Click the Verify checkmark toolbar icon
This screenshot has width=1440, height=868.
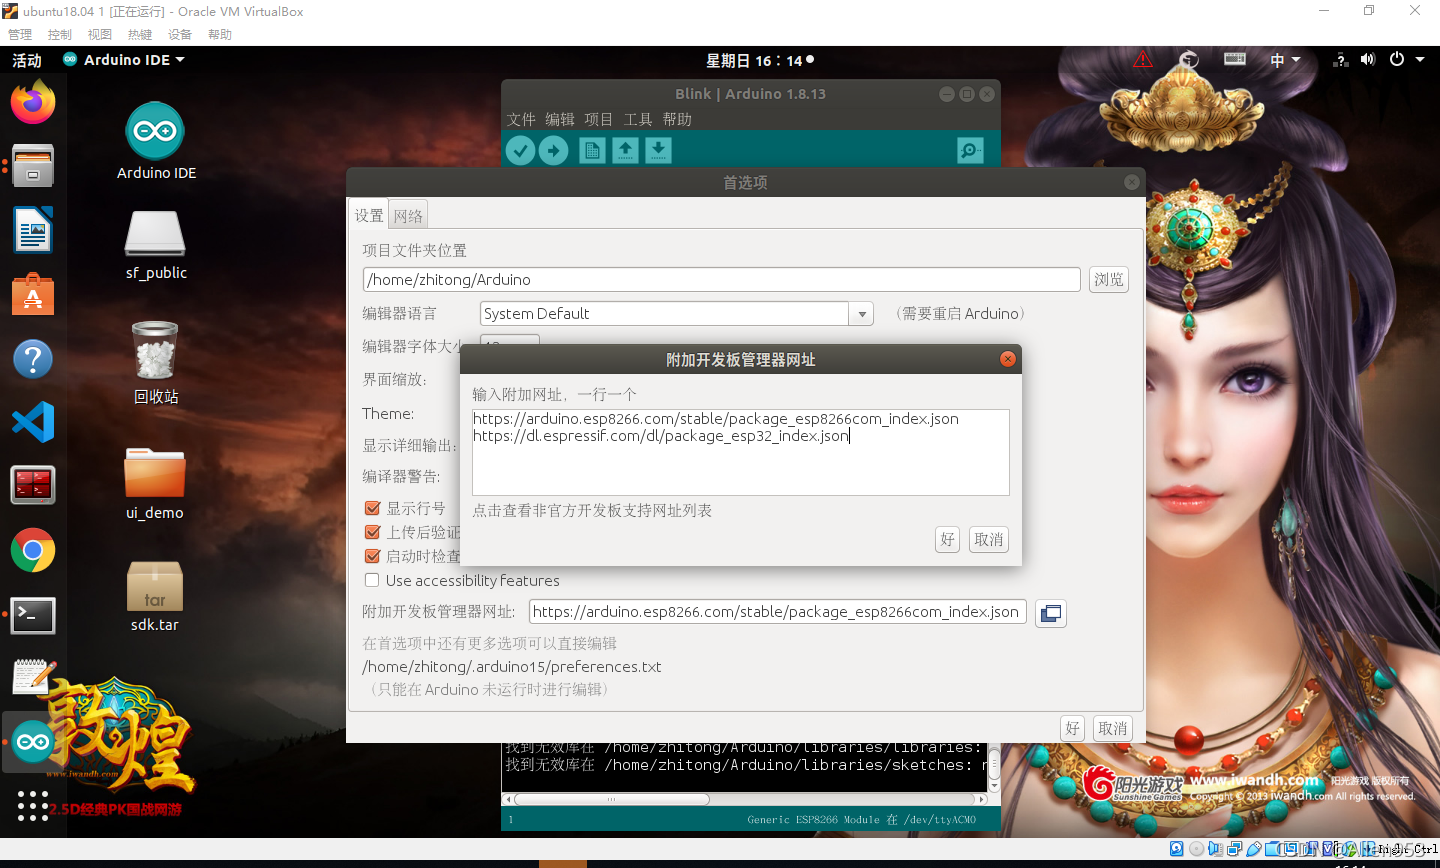pos(520,150)
